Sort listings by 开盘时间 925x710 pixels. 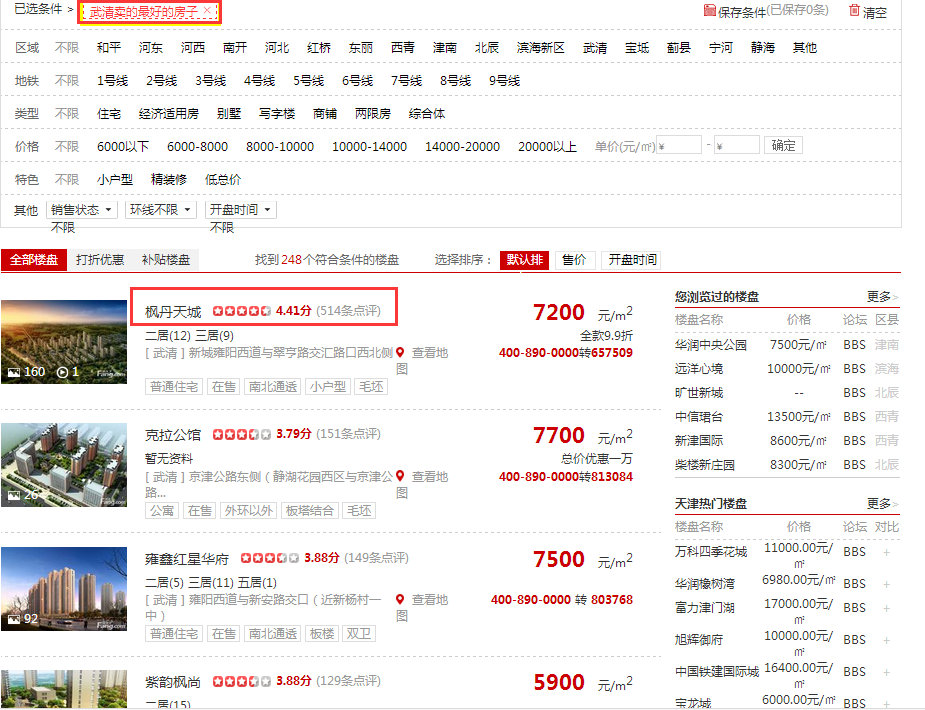[x=632, y=260]
